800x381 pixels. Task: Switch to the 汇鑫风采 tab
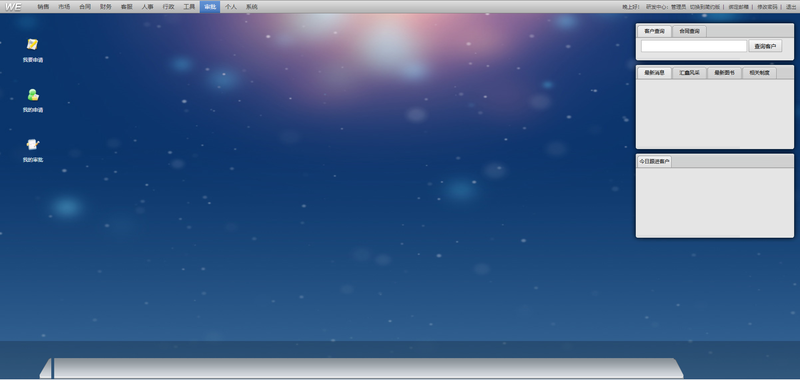[x=689, y=73]
